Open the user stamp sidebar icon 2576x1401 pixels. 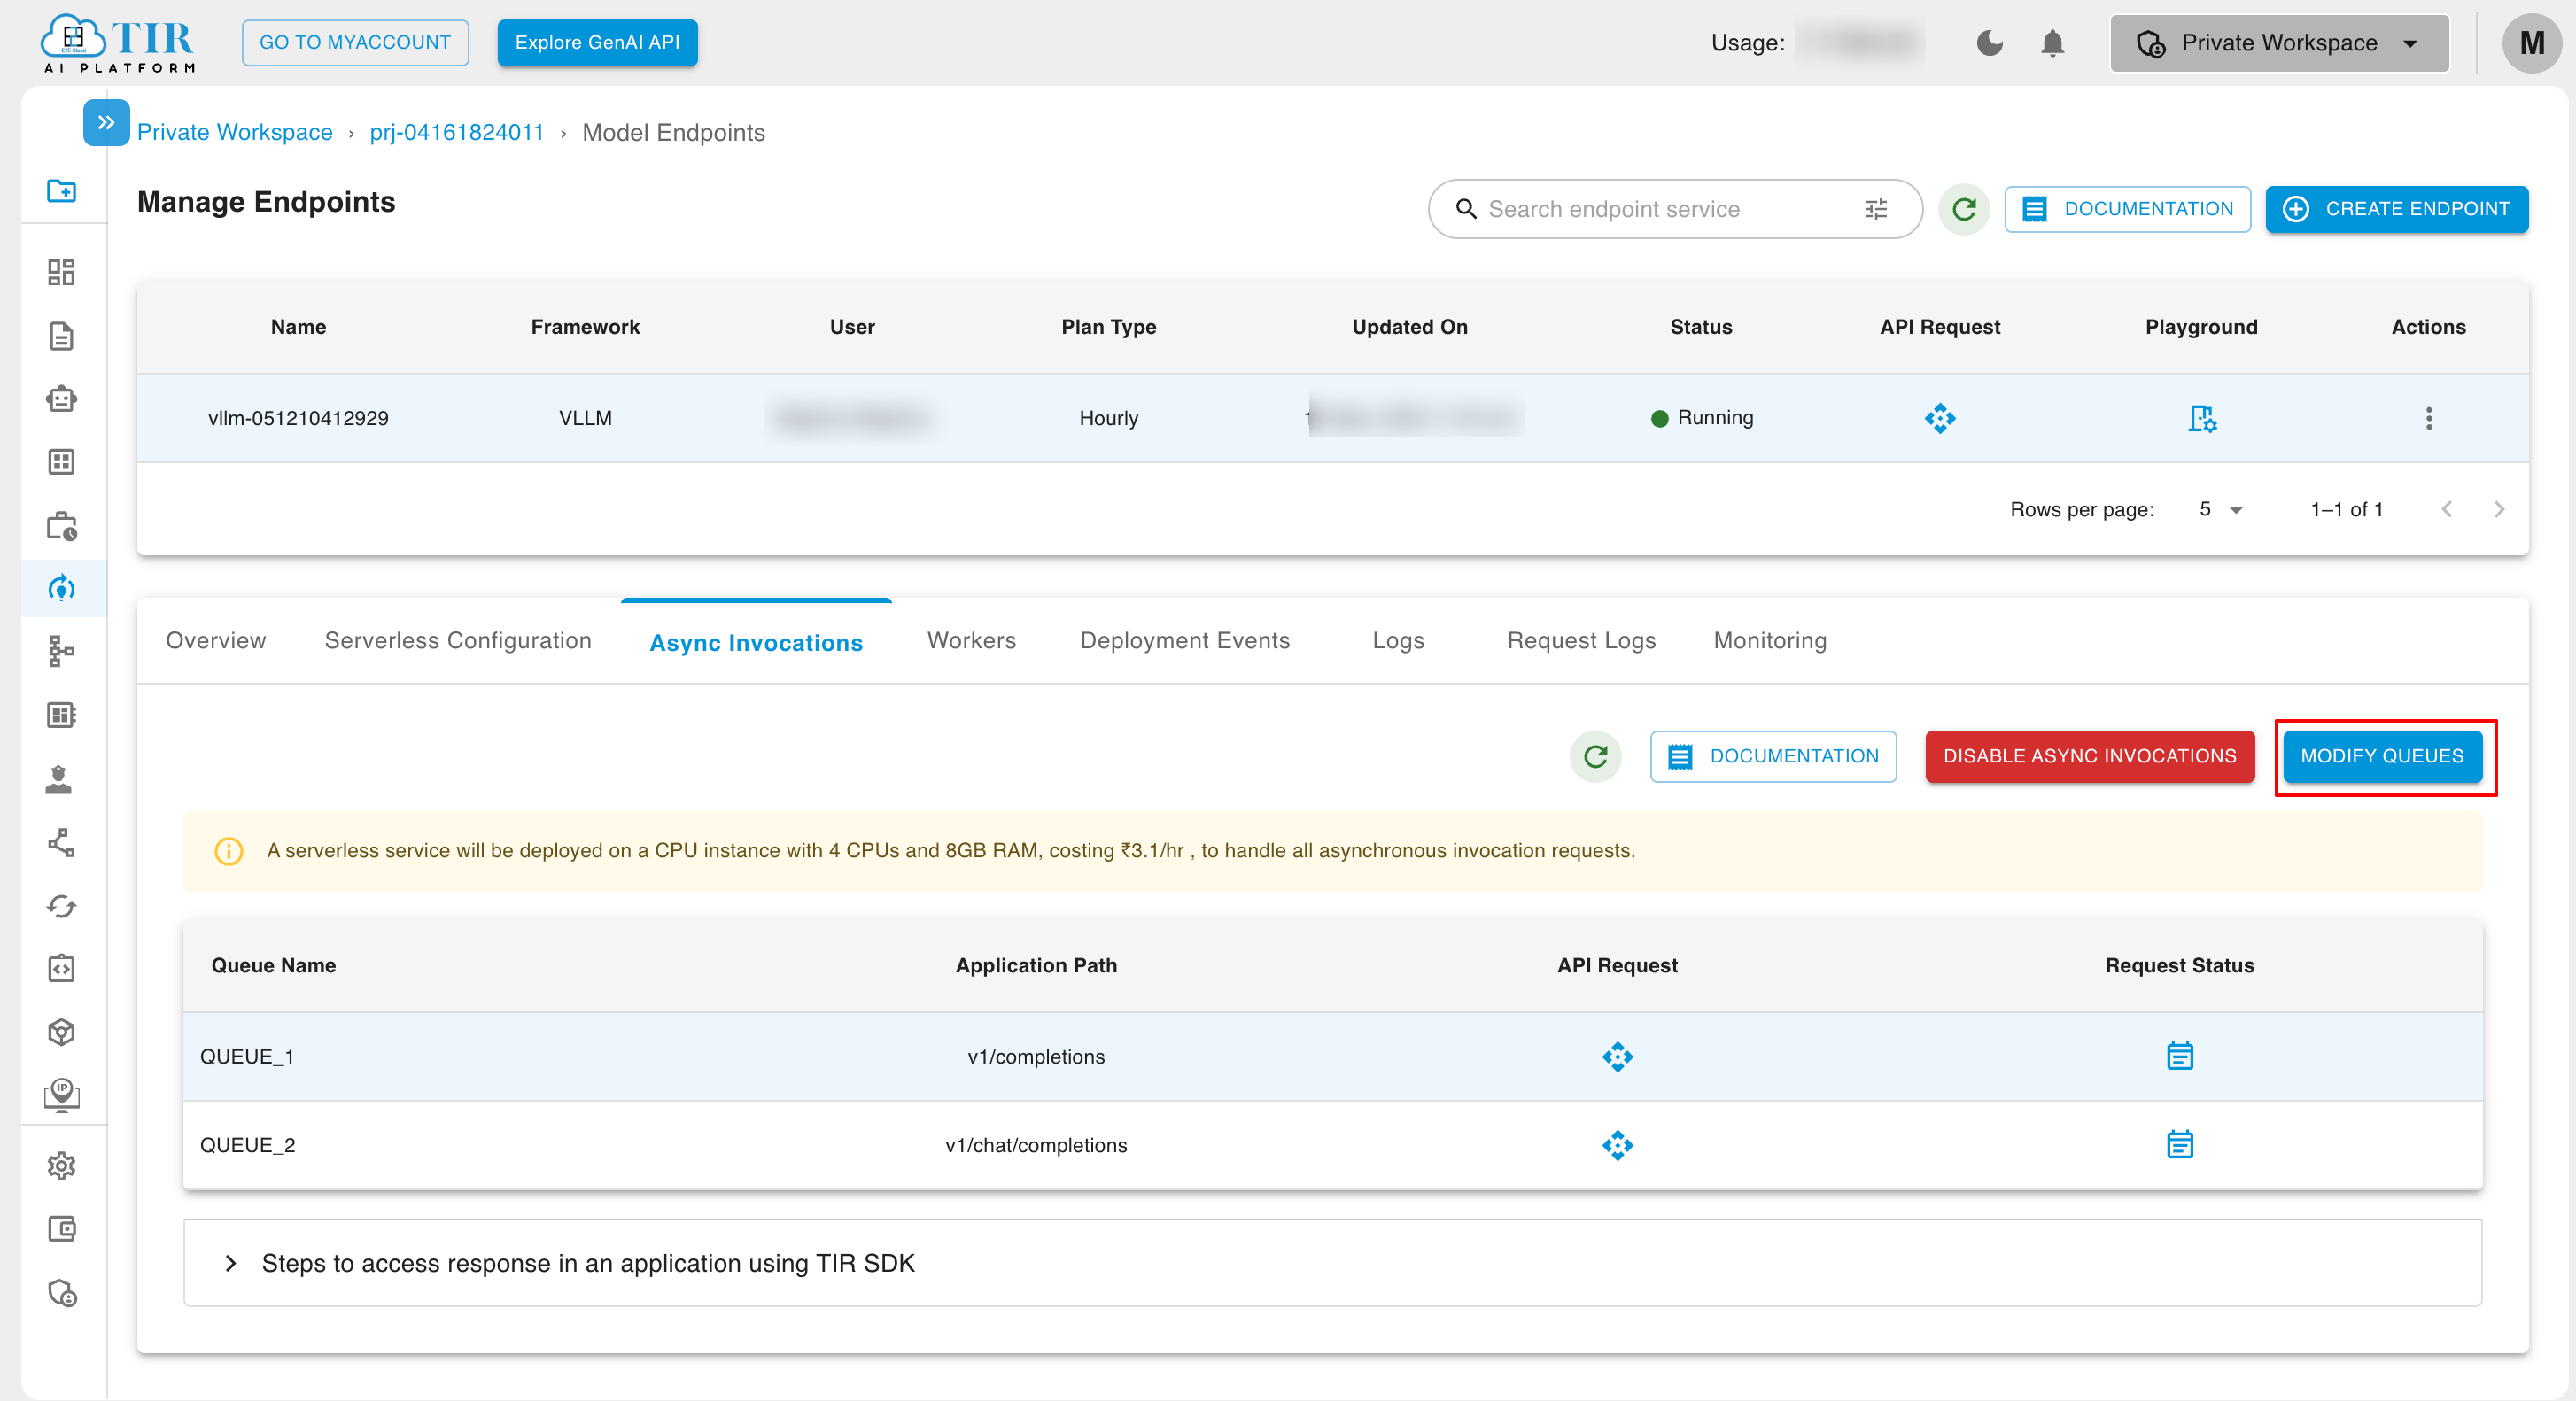[60, 779]
